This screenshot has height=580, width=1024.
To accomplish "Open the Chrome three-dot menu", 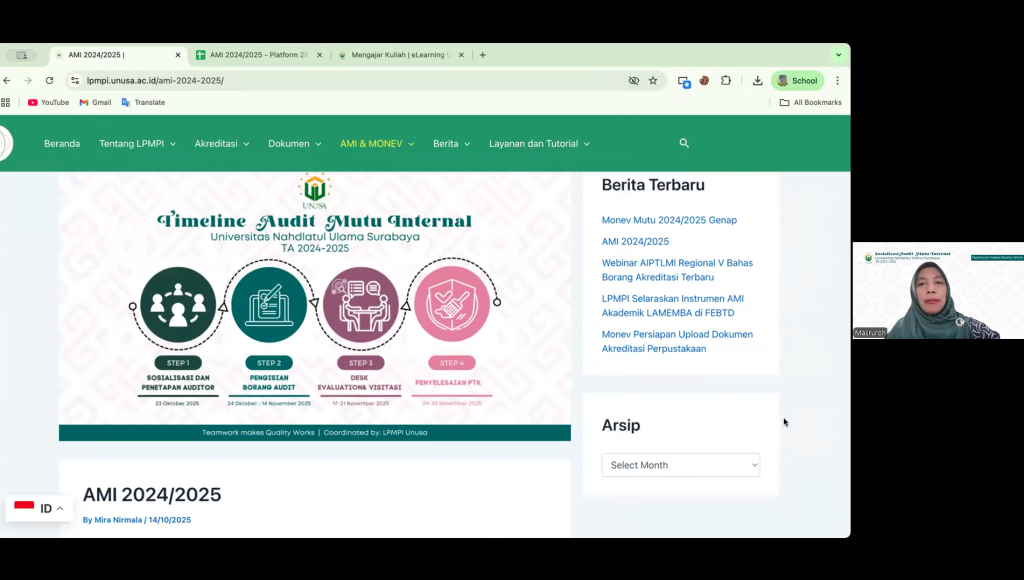I will click(x=837, y=81).
